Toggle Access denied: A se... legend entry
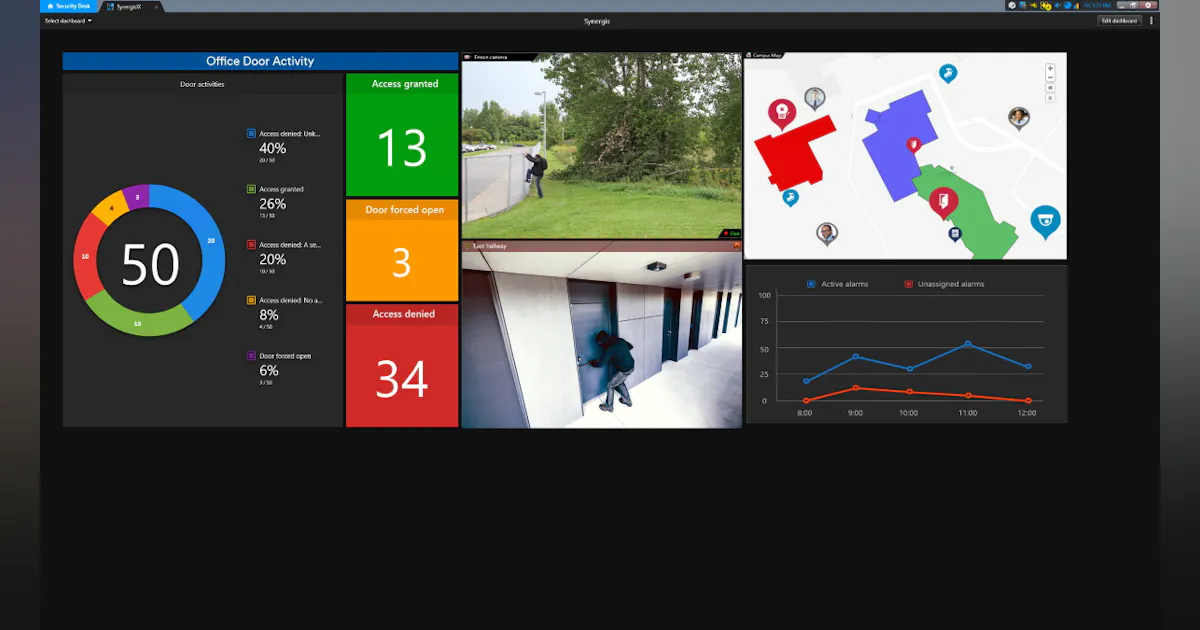This screenshot has height=630, width=1200. 284,244
